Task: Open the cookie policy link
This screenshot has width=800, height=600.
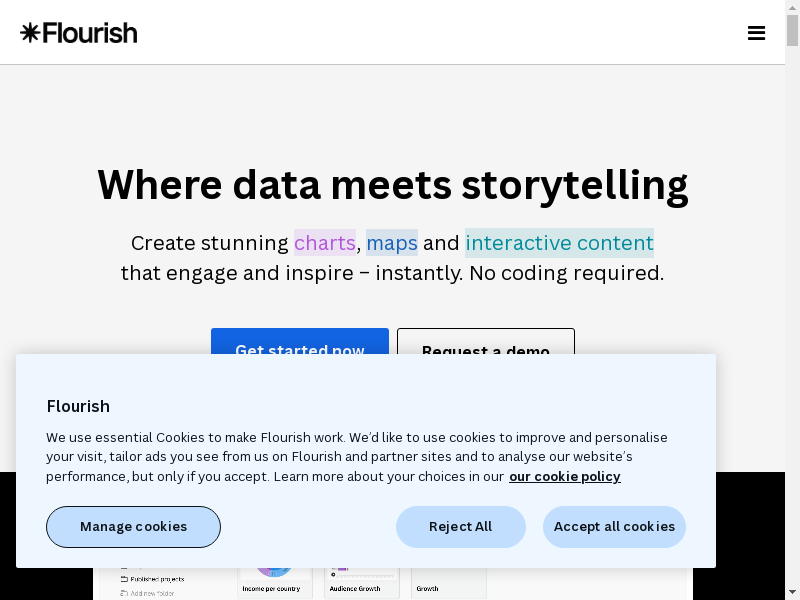Action: pyautogui.click(x=564, y=476)
